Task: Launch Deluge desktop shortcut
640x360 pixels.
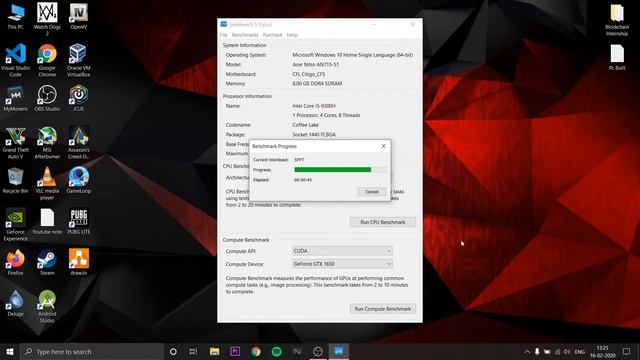Action: click(x=16, y=303)
